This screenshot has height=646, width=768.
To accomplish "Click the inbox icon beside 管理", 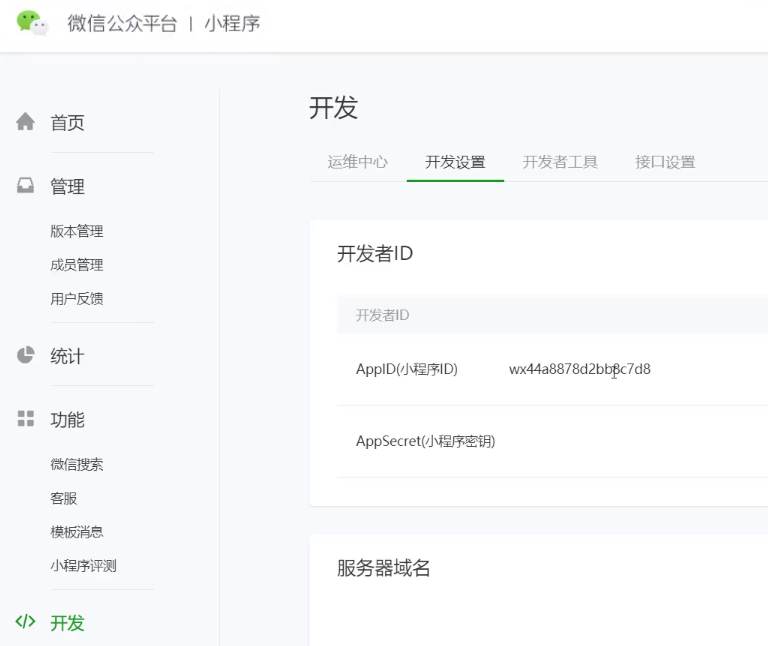I will pyautogui.click(x=25, y=186).
